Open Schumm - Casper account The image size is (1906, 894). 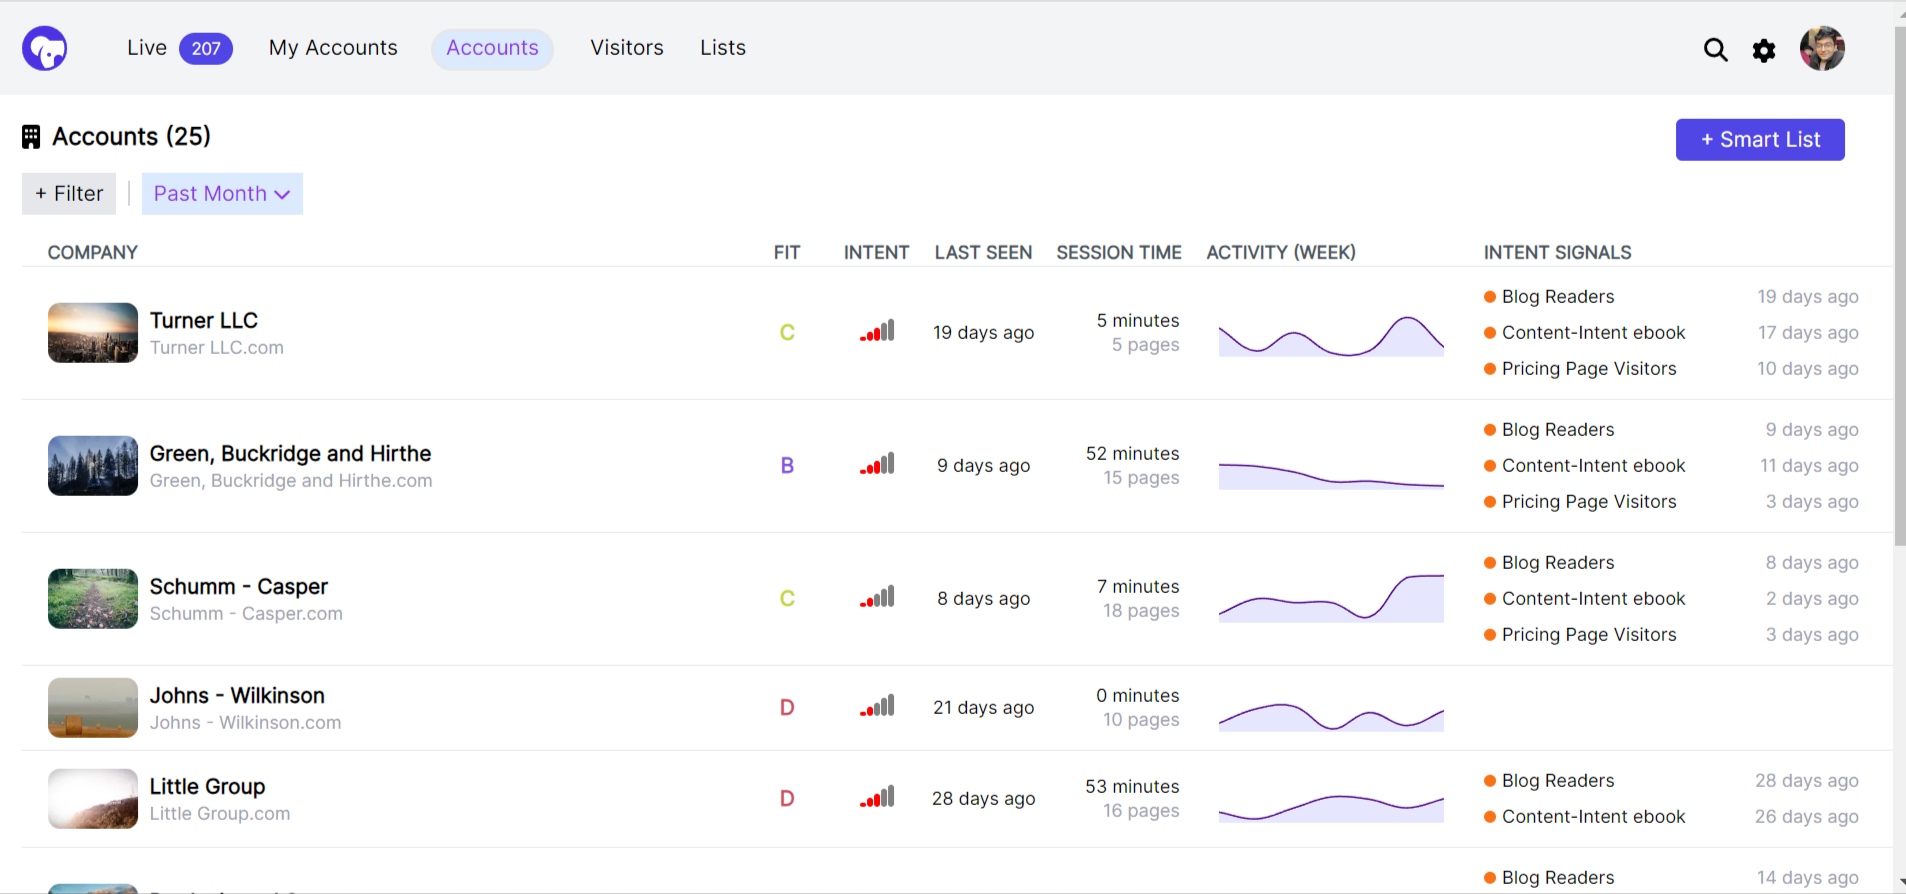tap(239, 587)
